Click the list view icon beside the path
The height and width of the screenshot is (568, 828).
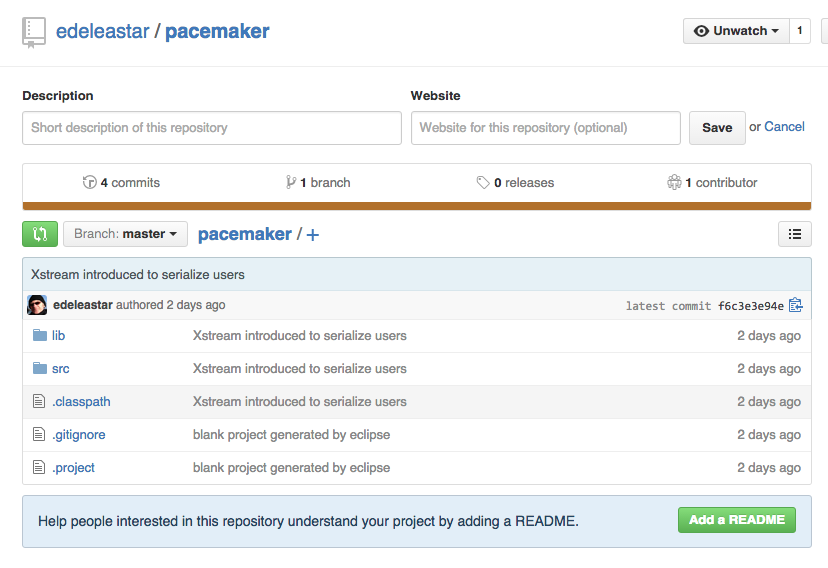click(795, 234)
